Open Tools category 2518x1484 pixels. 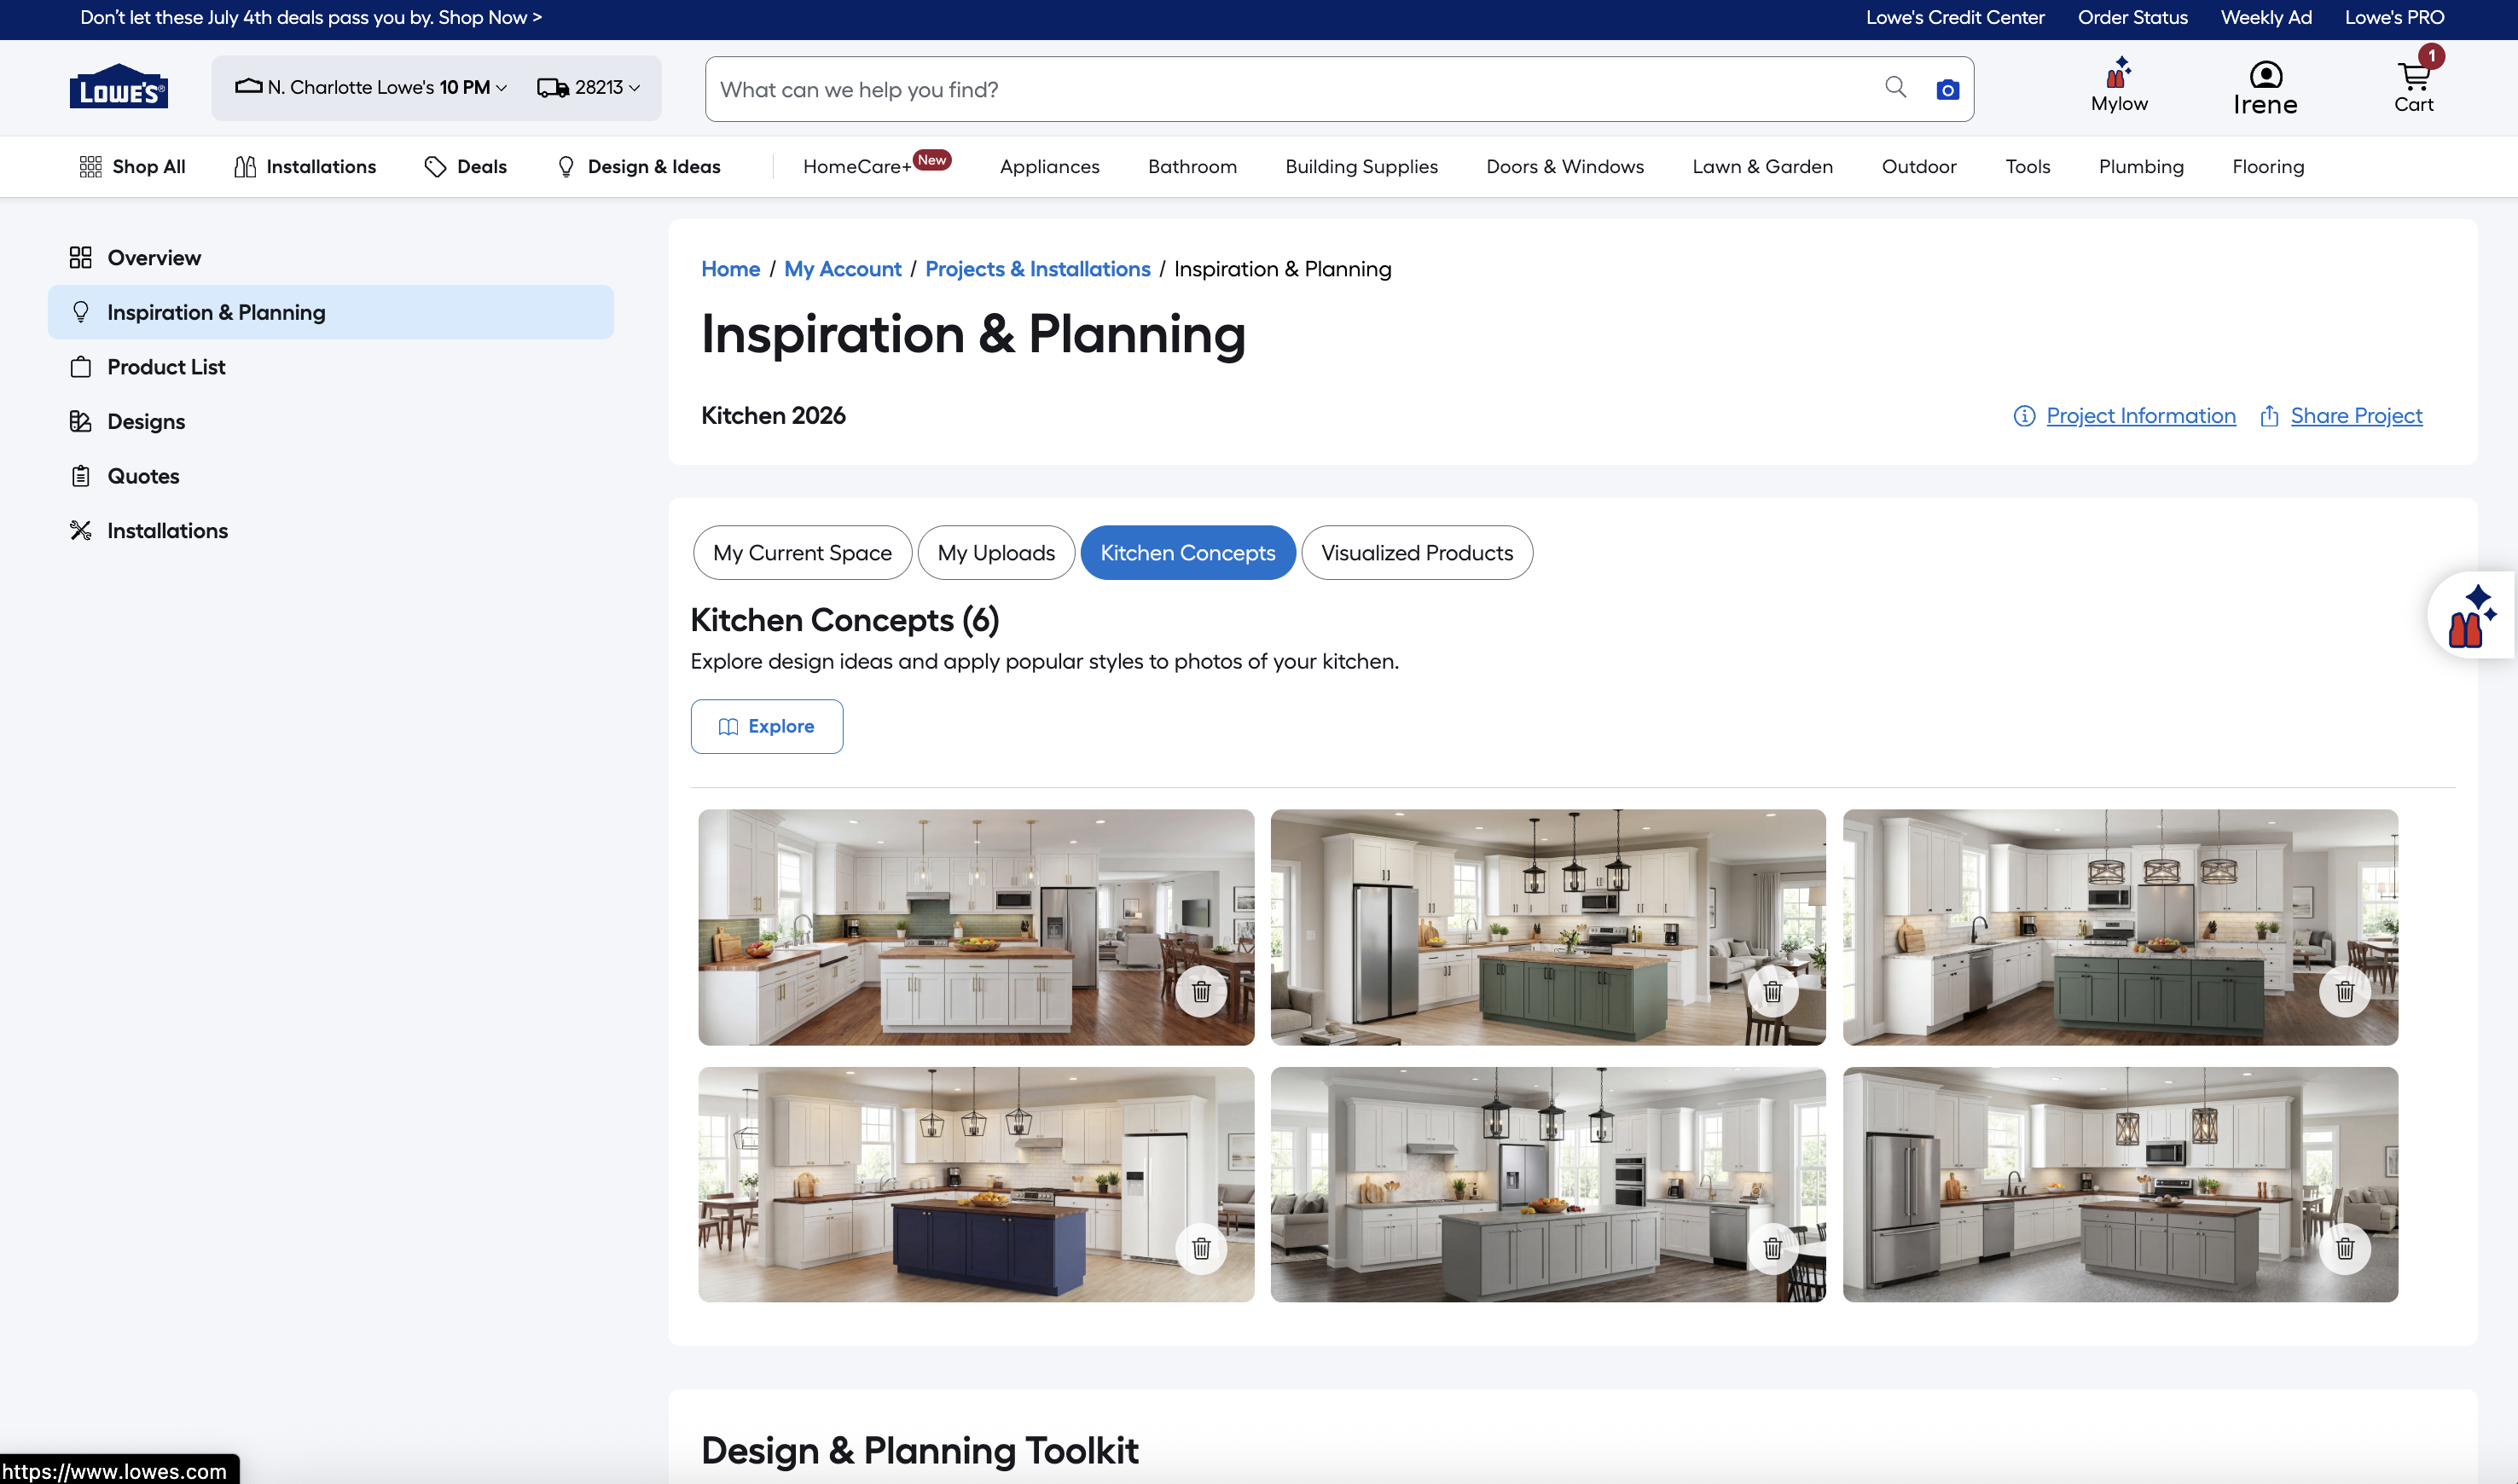(x=2027, y=167)
